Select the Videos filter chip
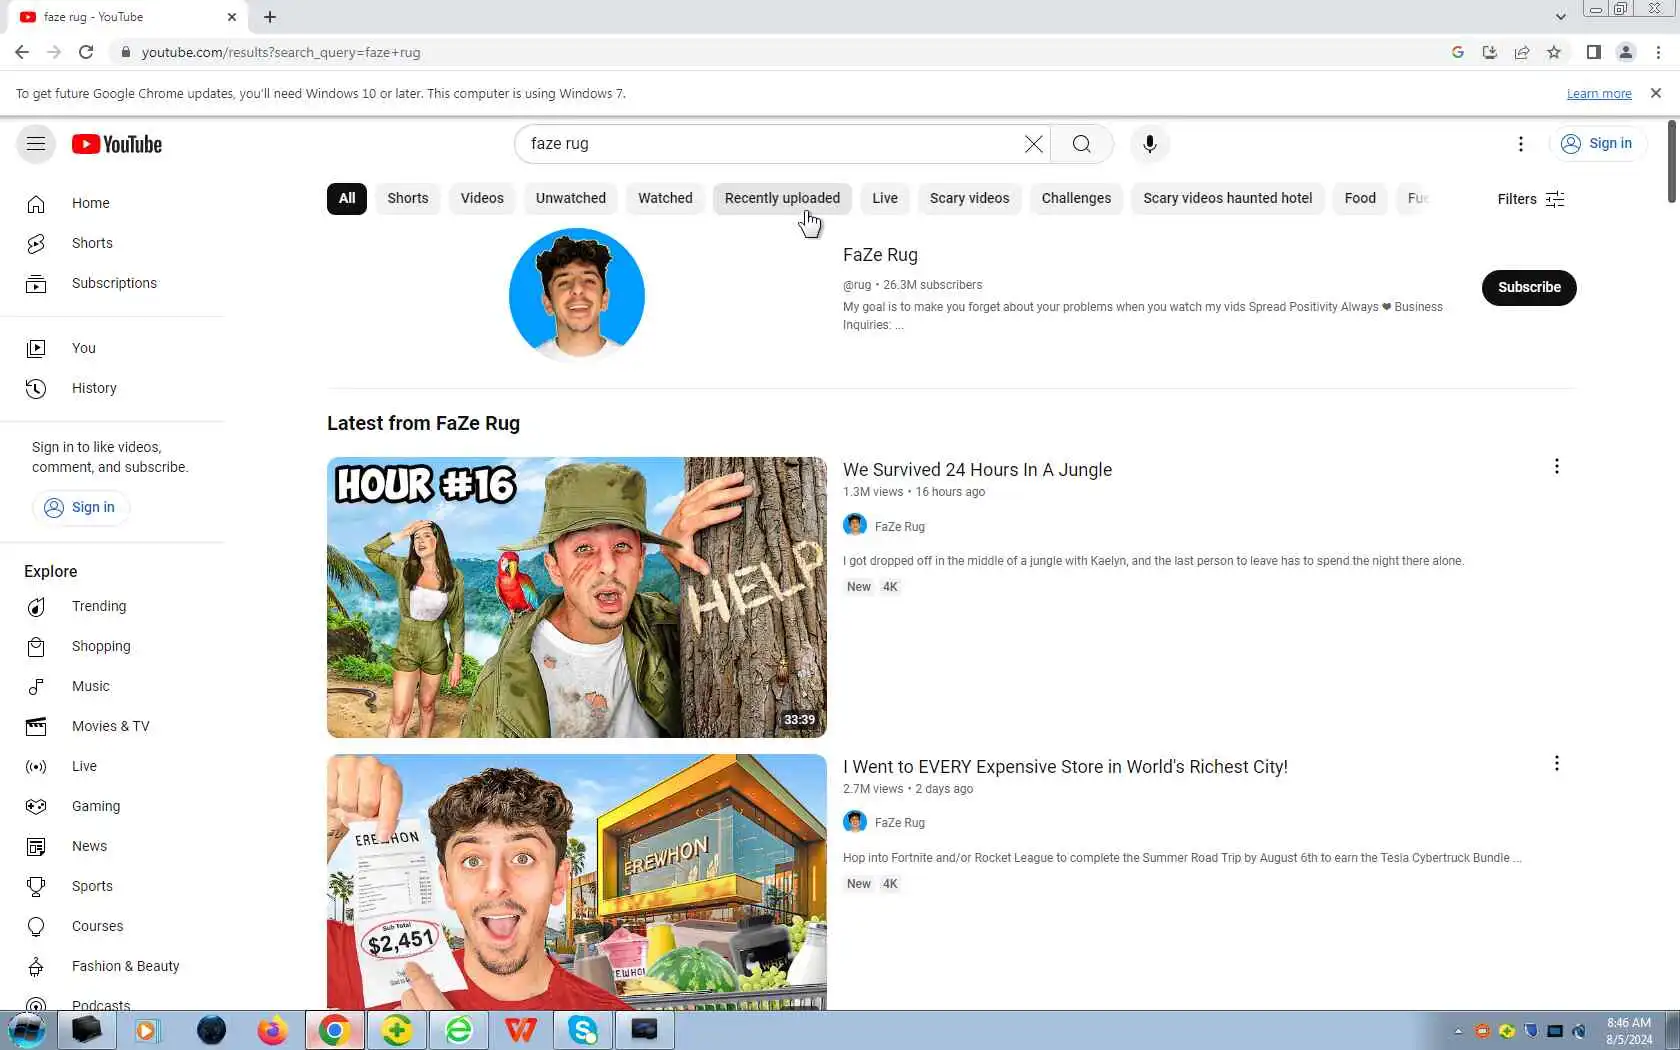This screenshot has height=1050, width=1680. 482,198
